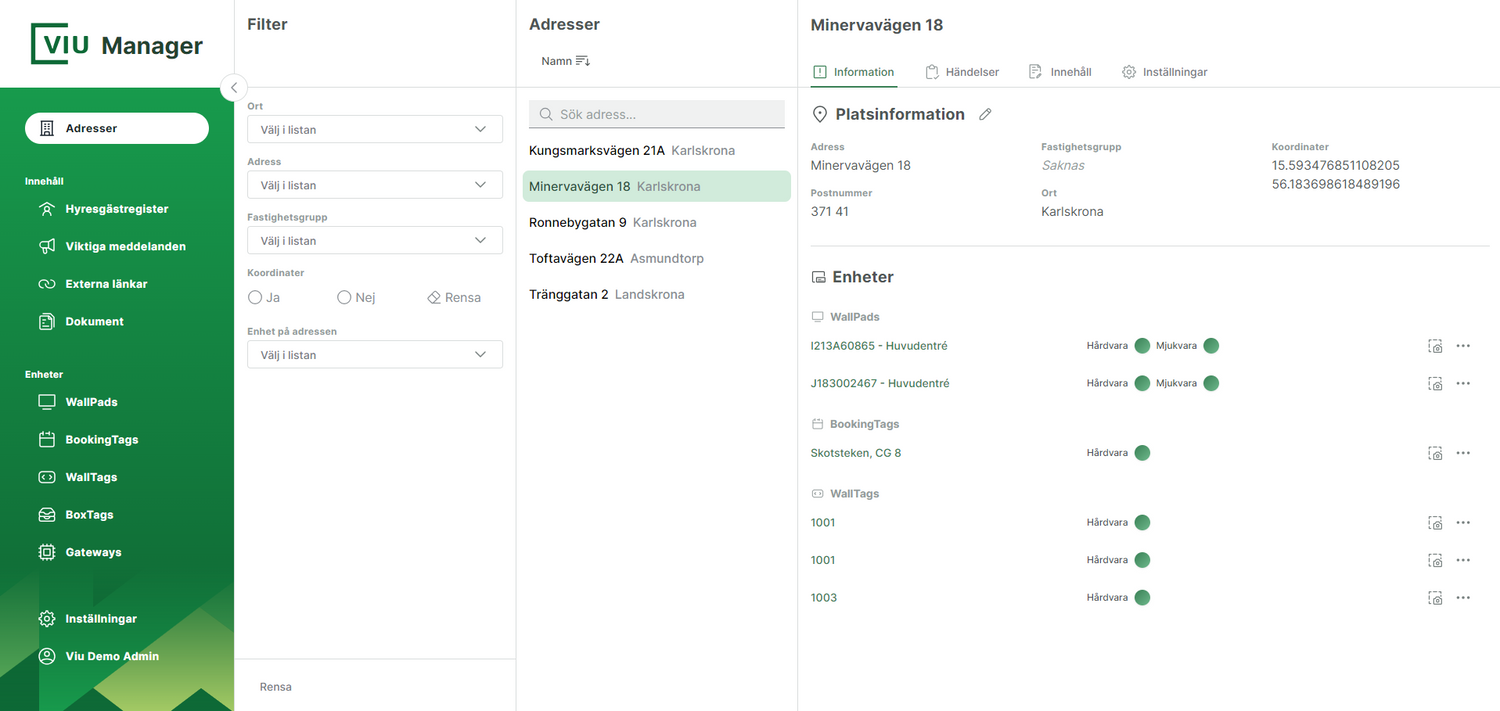Click the Rensa button at filter bottom
1500x711 pixels.
276,687
